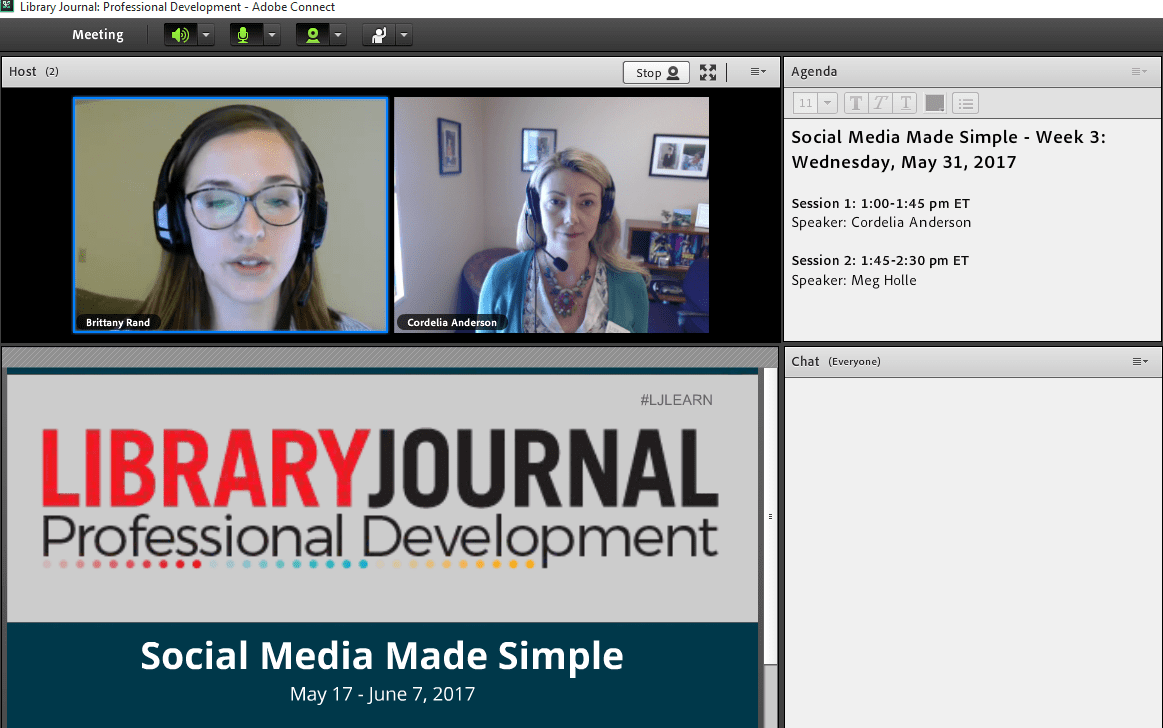Click the raise hand status icon
This screenshot has height=728, width=1163.
coord(378,35)
